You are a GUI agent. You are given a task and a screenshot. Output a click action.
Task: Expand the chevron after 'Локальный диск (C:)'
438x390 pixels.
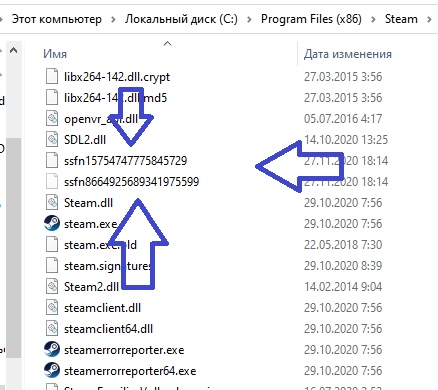tap(249, 20)
